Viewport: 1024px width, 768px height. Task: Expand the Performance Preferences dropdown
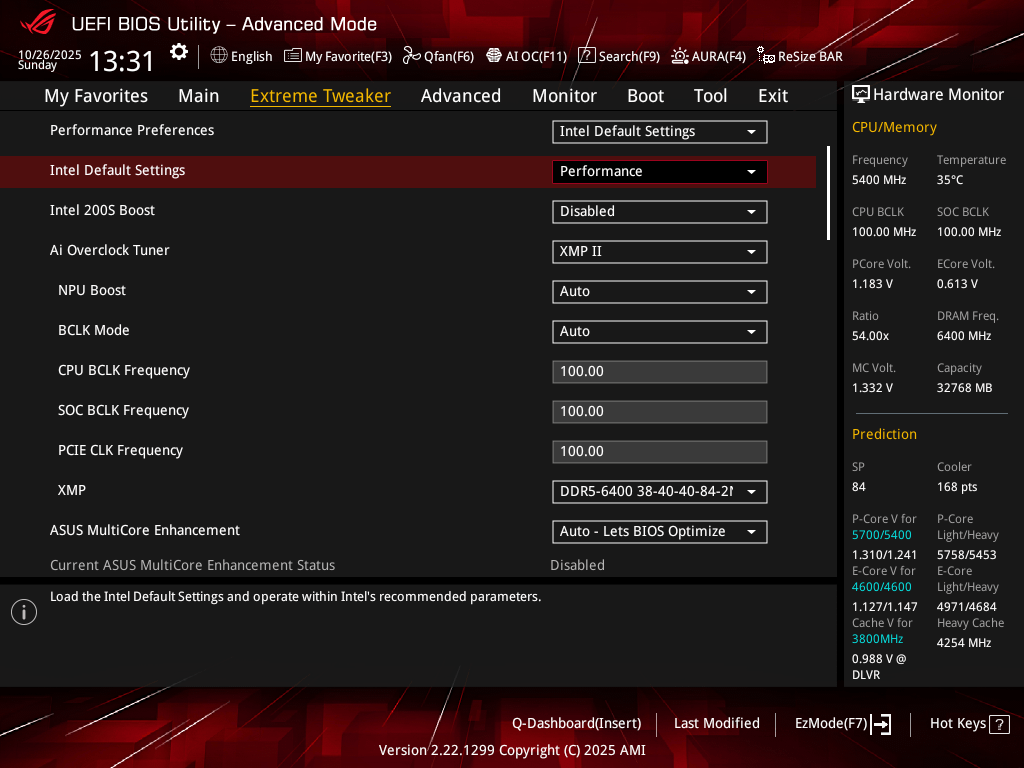tap(659, 131)
